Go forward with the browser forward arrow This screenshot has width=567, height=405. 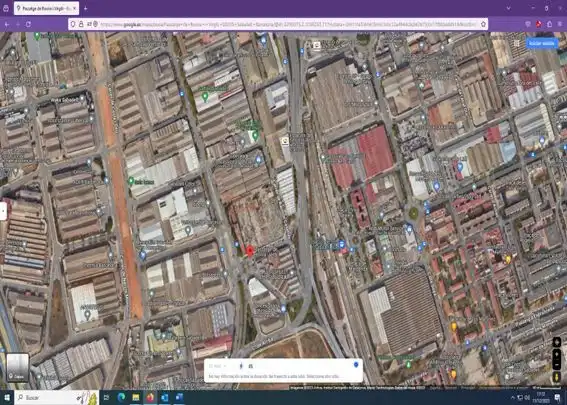click(18, 24)
